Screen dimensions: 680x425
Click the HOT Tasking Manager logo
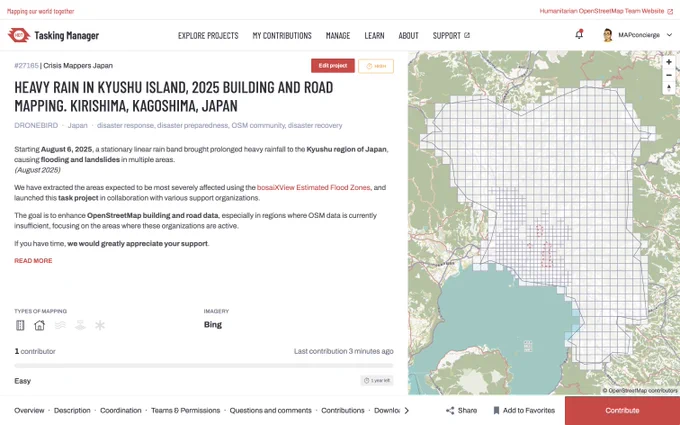19,35
